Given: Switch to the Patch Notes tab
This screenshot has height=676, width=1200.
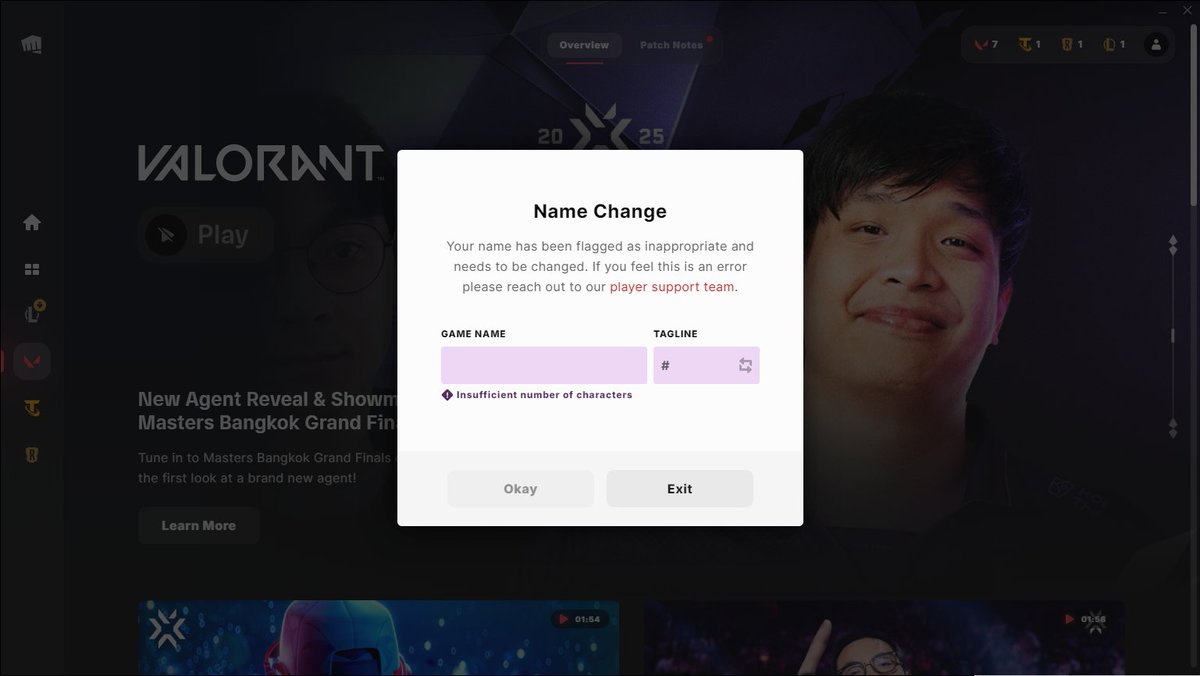Looking at the screenshot, I should coord(672,45).
